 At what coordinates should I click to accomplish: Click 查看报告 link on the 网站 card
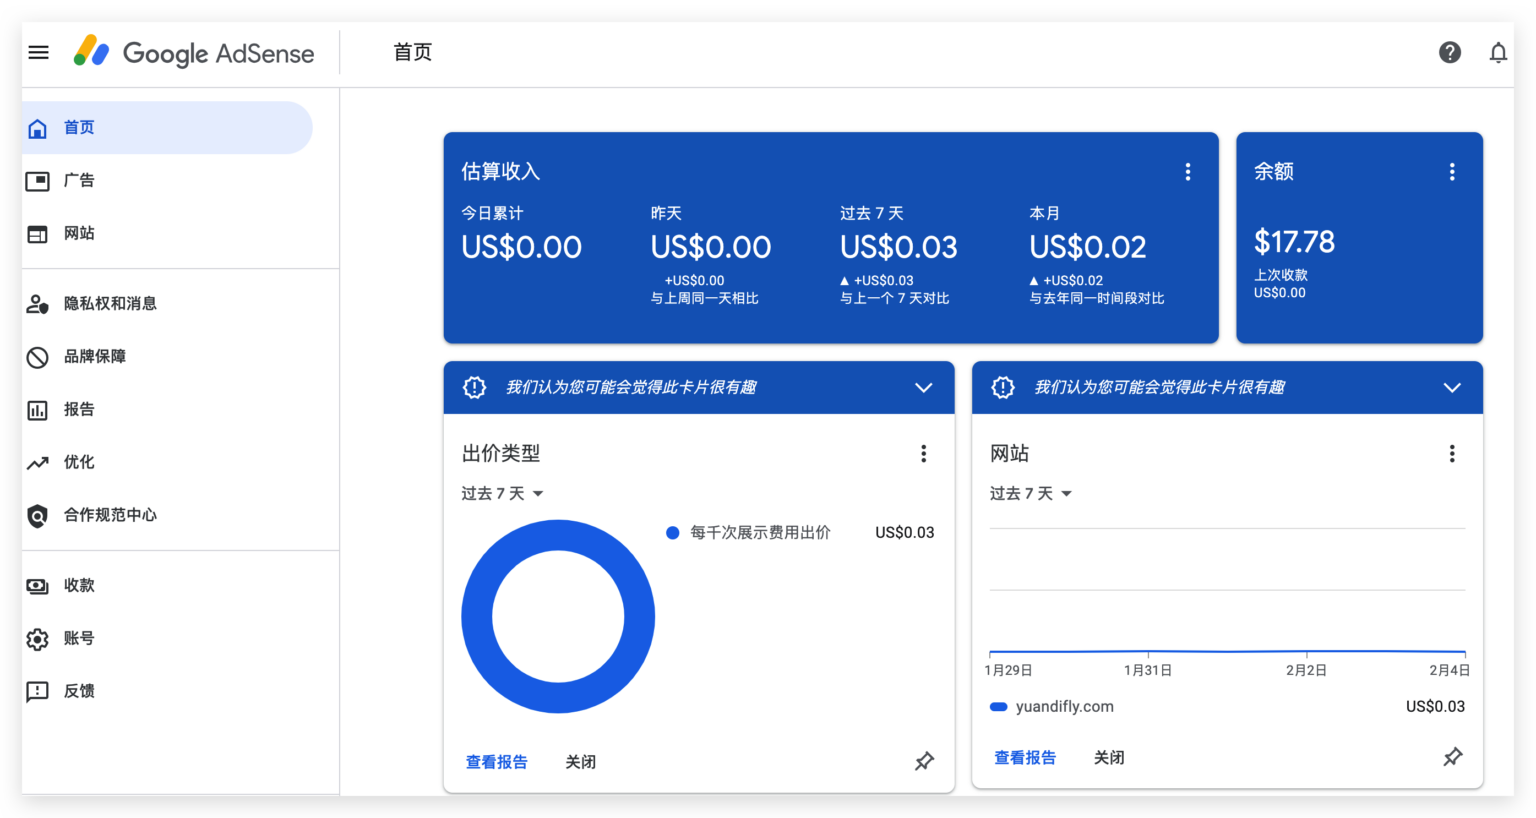pyautogui.click(x=1025, y=757)
